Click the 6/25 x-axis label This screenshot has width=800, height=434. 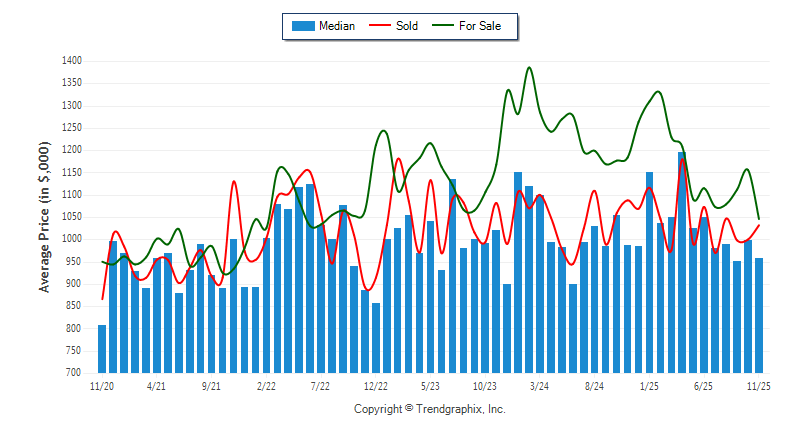tap(704, 385)
